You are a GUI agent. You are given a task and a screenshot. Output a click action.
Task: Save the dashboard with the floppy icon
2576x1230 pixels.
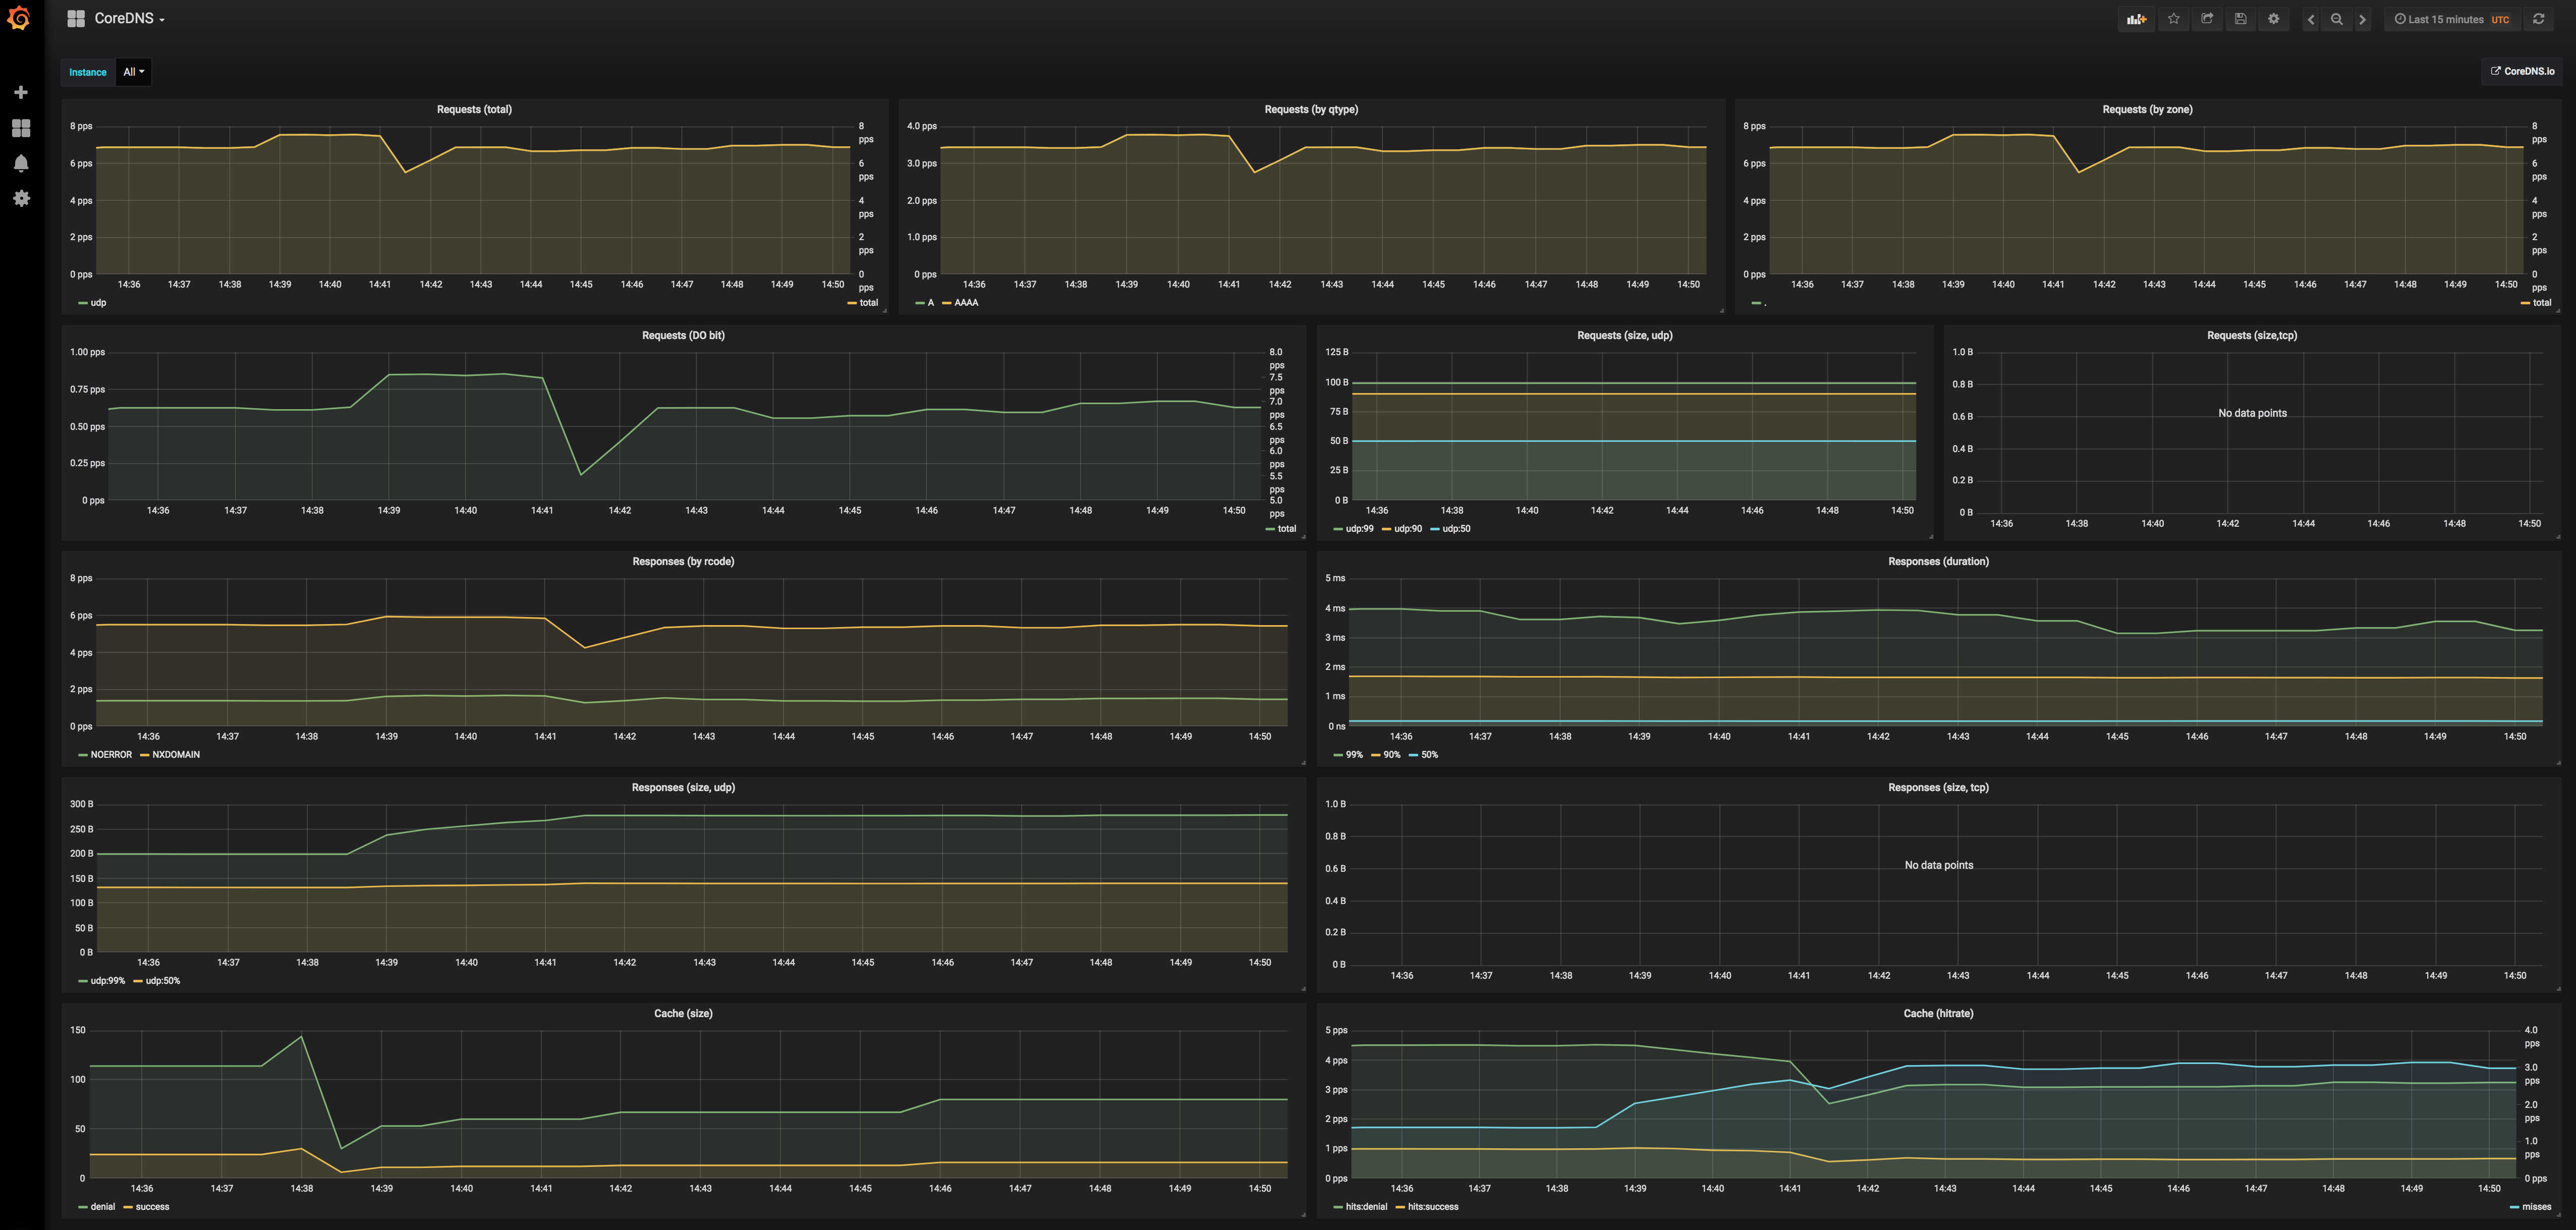tap(2240, 19)
